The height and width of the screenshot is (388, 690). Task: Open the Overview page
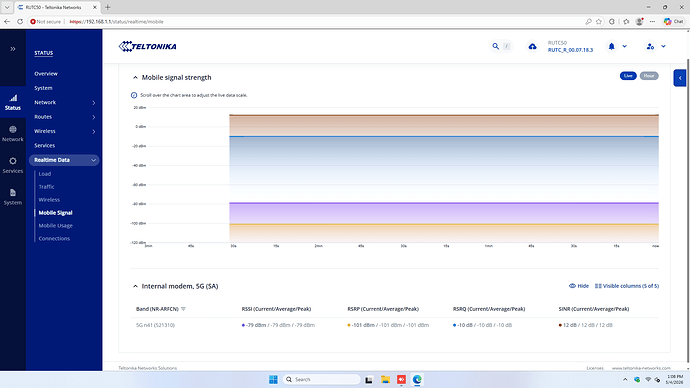(x=46, y=73)
